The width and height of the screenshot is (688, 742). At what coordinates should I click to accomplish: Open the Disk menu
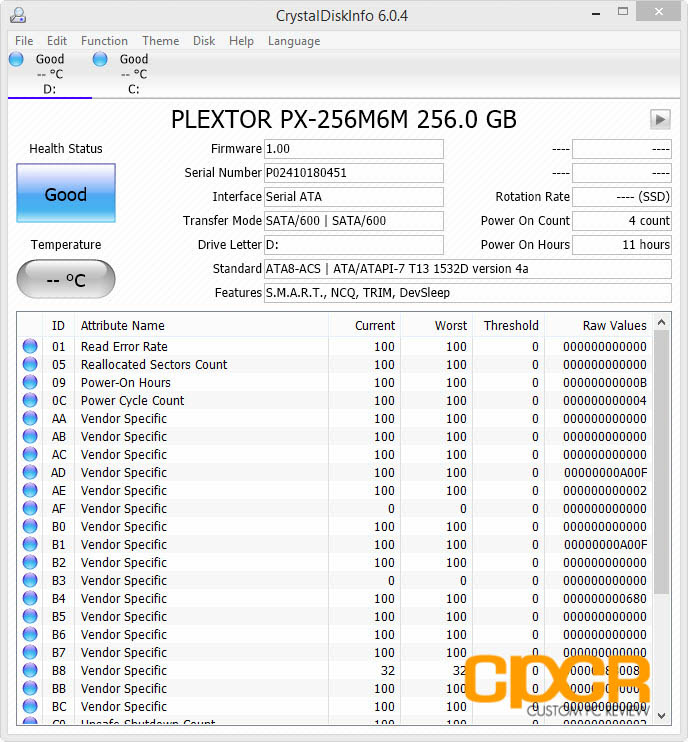[204, 41]
